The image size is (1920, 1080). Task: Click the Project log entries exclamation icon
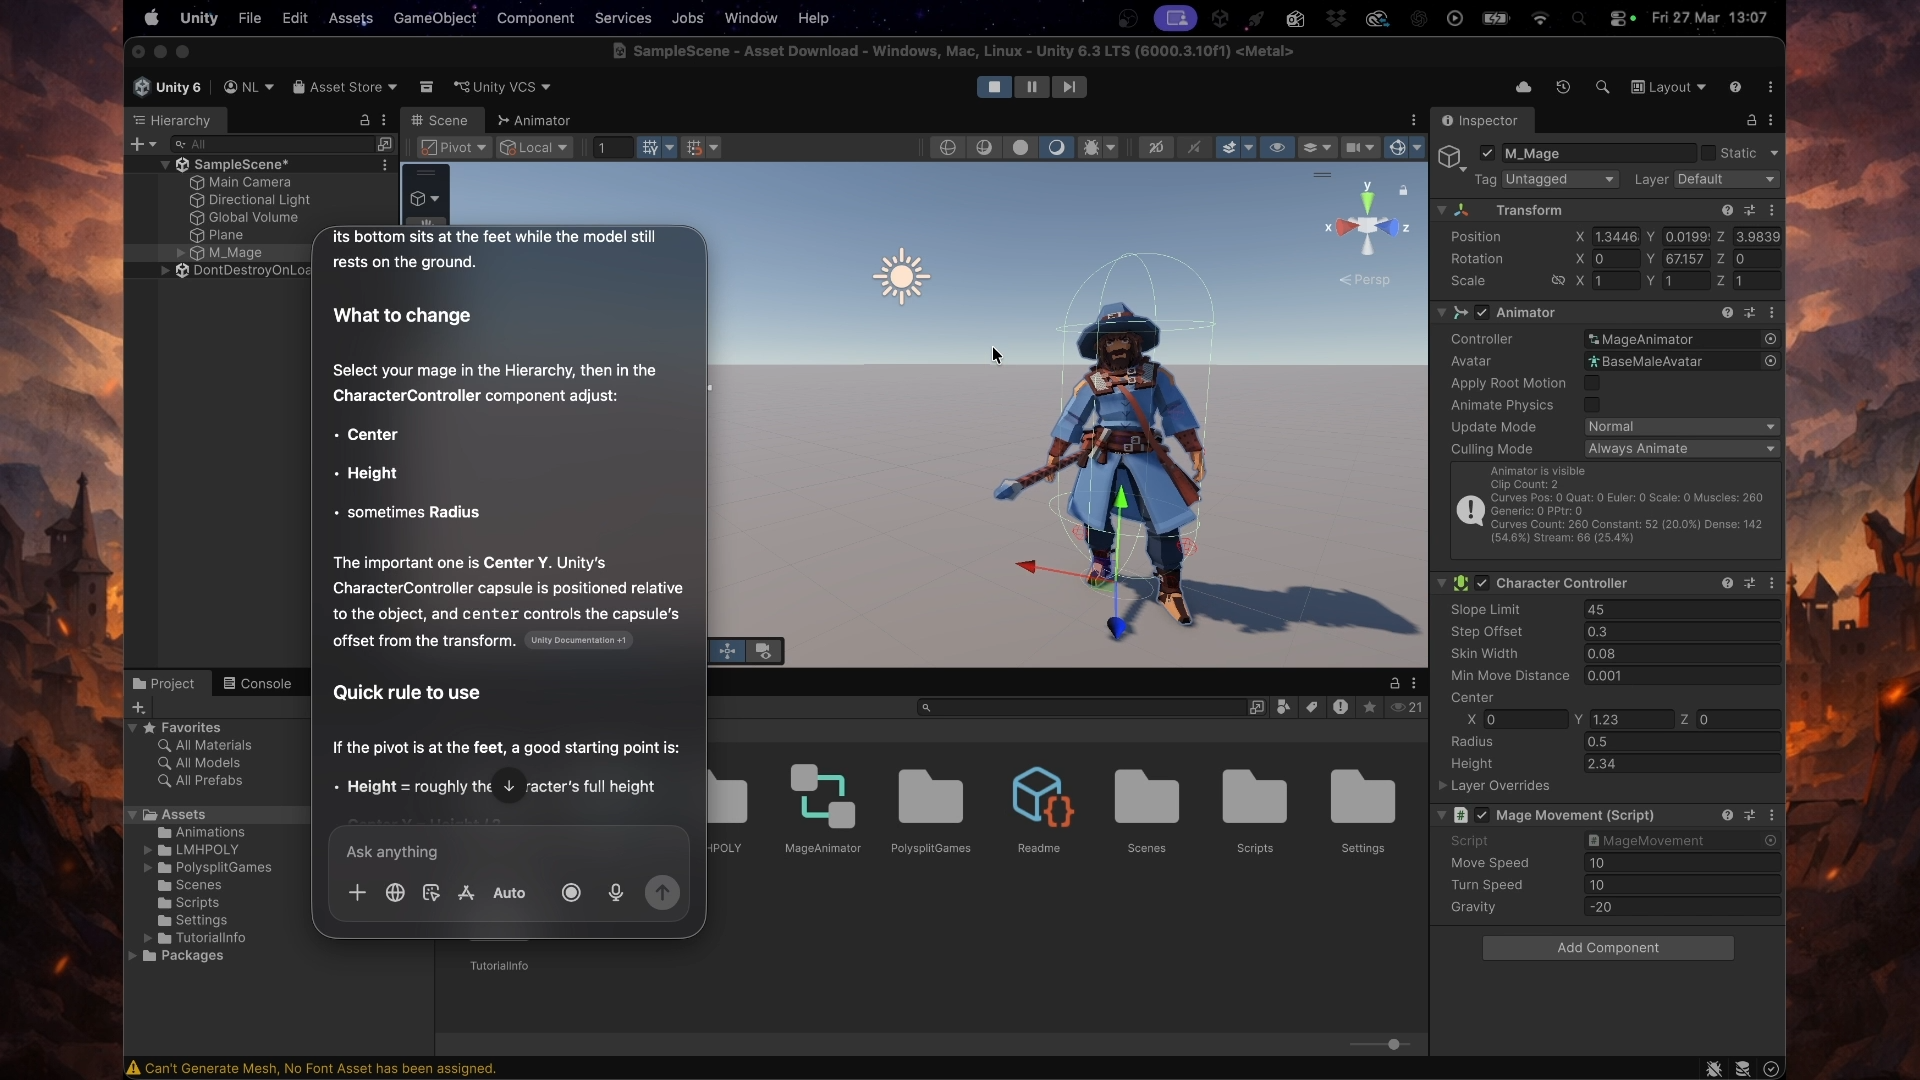(x=1340, y=707)
